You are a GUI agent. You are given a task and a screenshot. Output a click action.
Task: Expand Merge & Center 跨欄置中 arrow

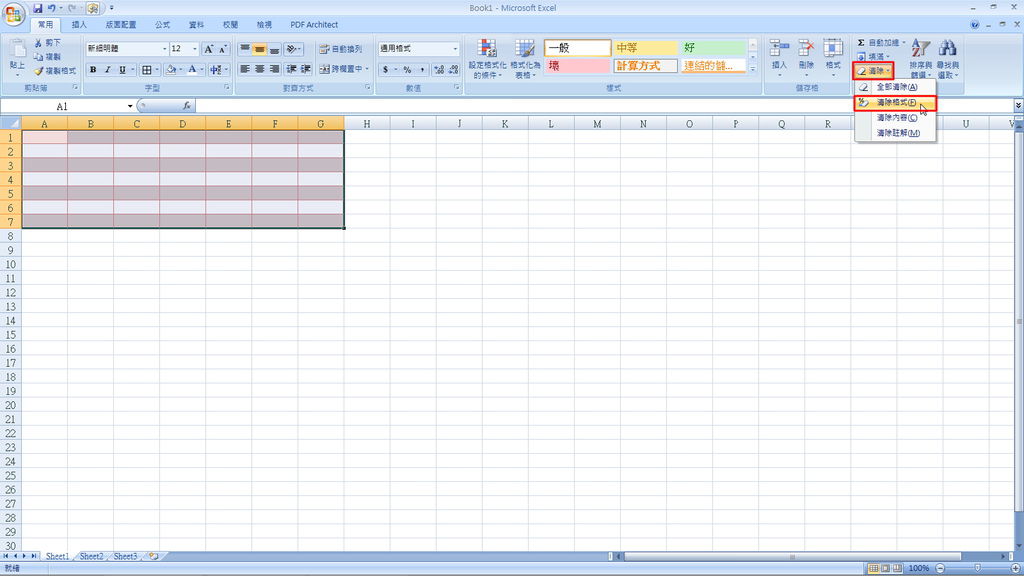point(367,69)
